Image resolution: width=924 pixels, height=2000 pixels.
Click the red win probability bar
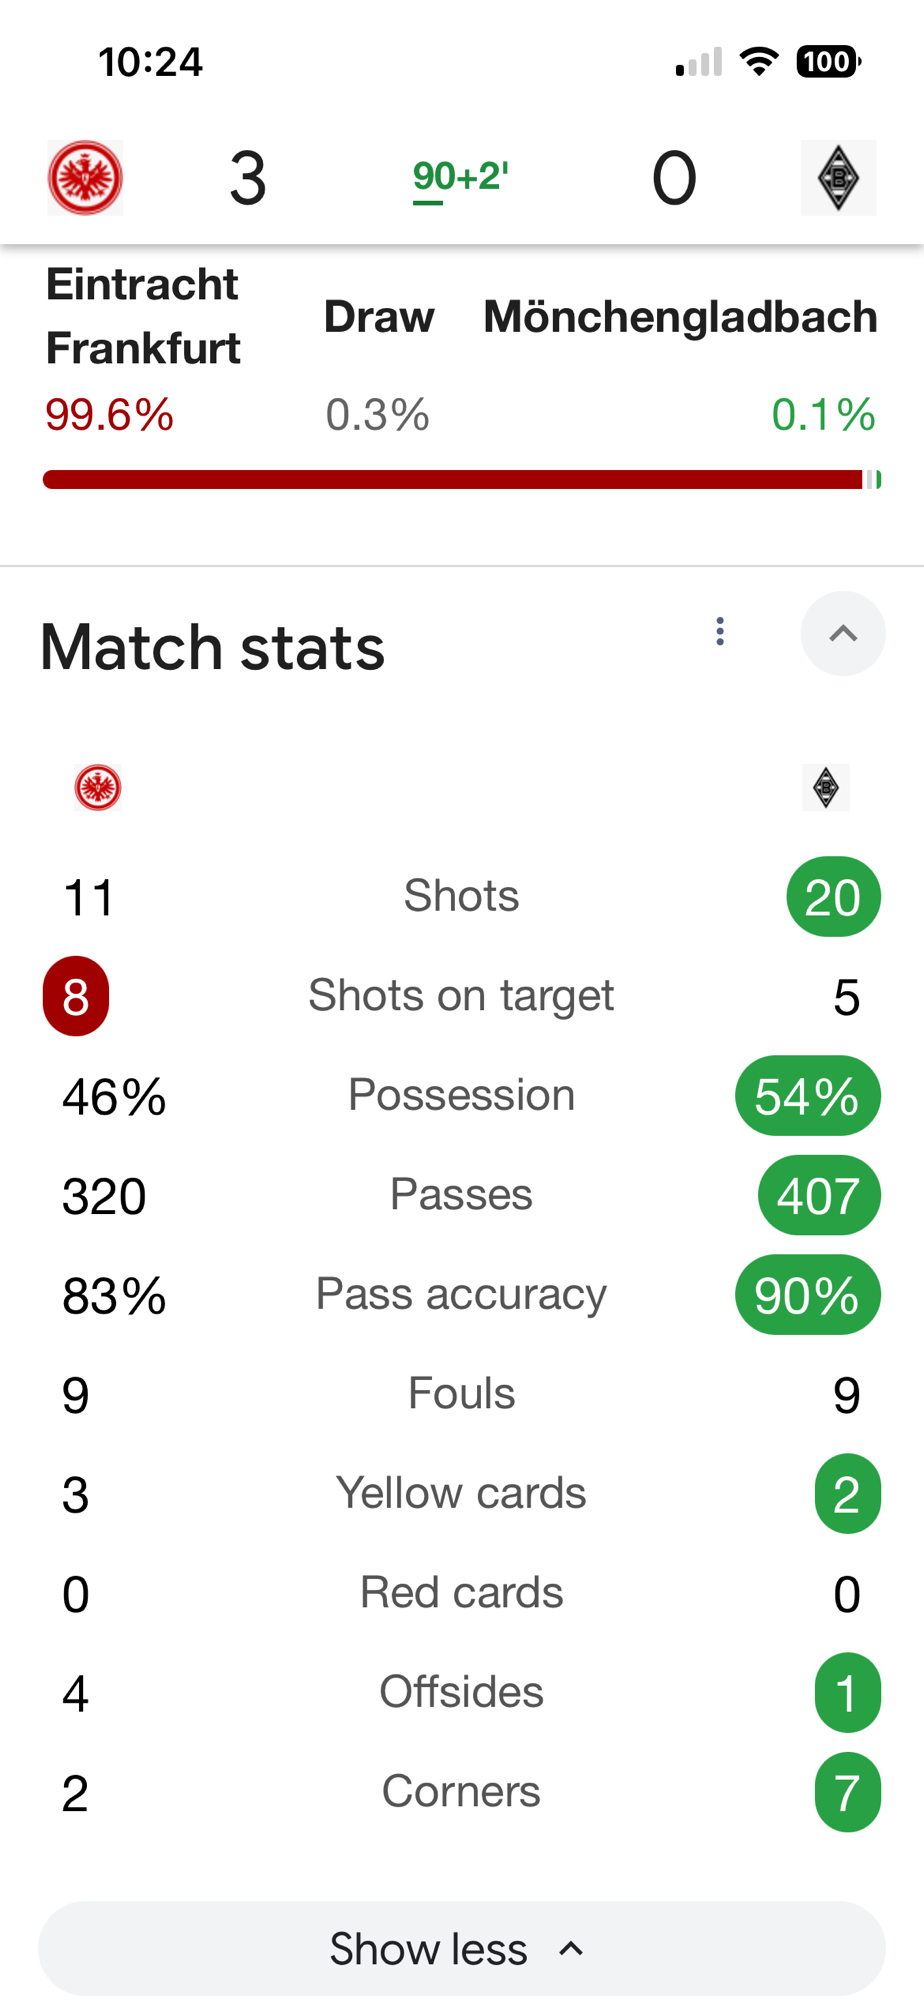pyautogui.click(x=452, y=480)
